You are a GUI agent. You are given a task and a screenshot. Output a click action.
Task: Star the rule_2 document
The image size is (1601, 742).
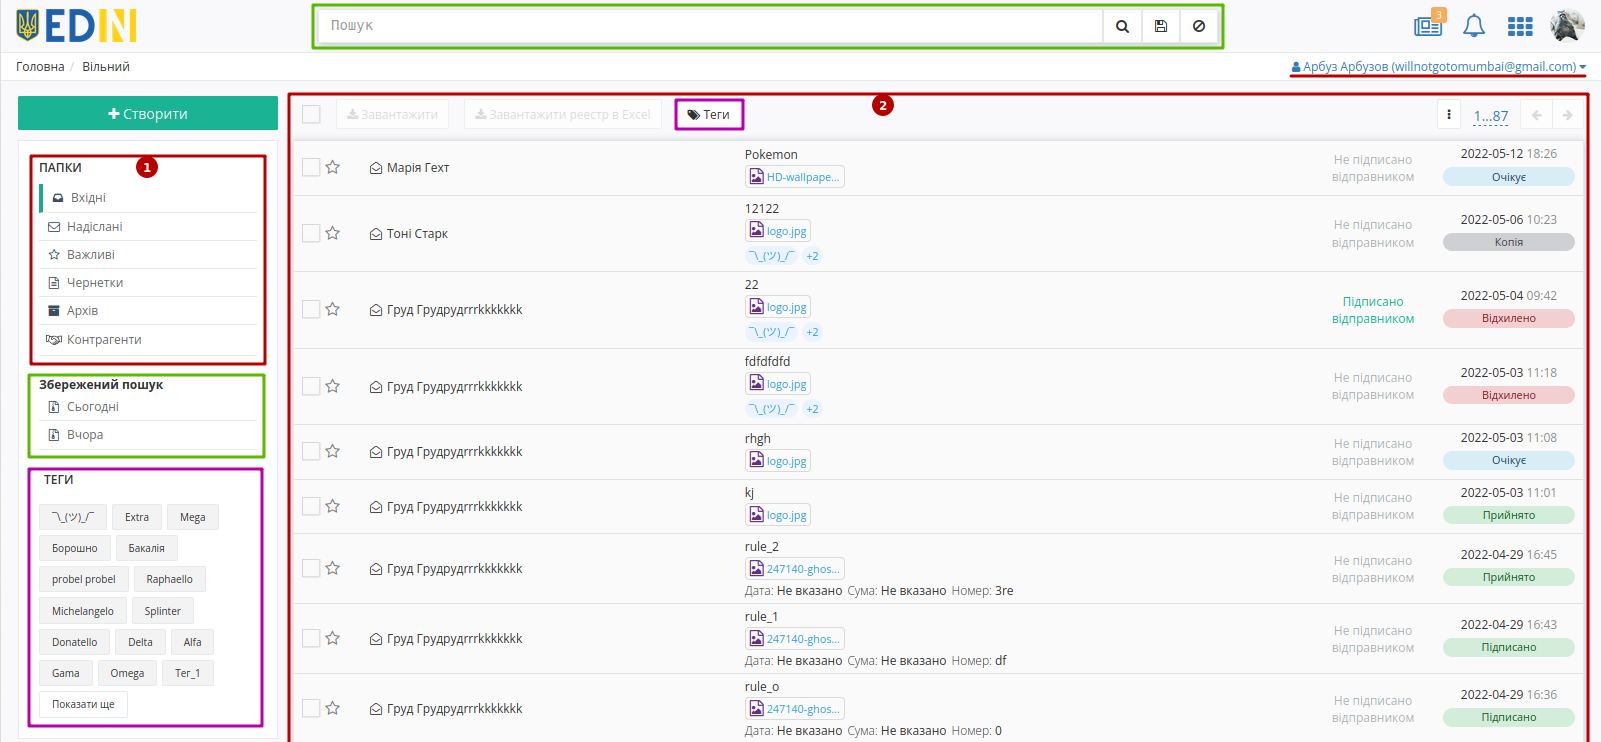(x=333, y=568)
